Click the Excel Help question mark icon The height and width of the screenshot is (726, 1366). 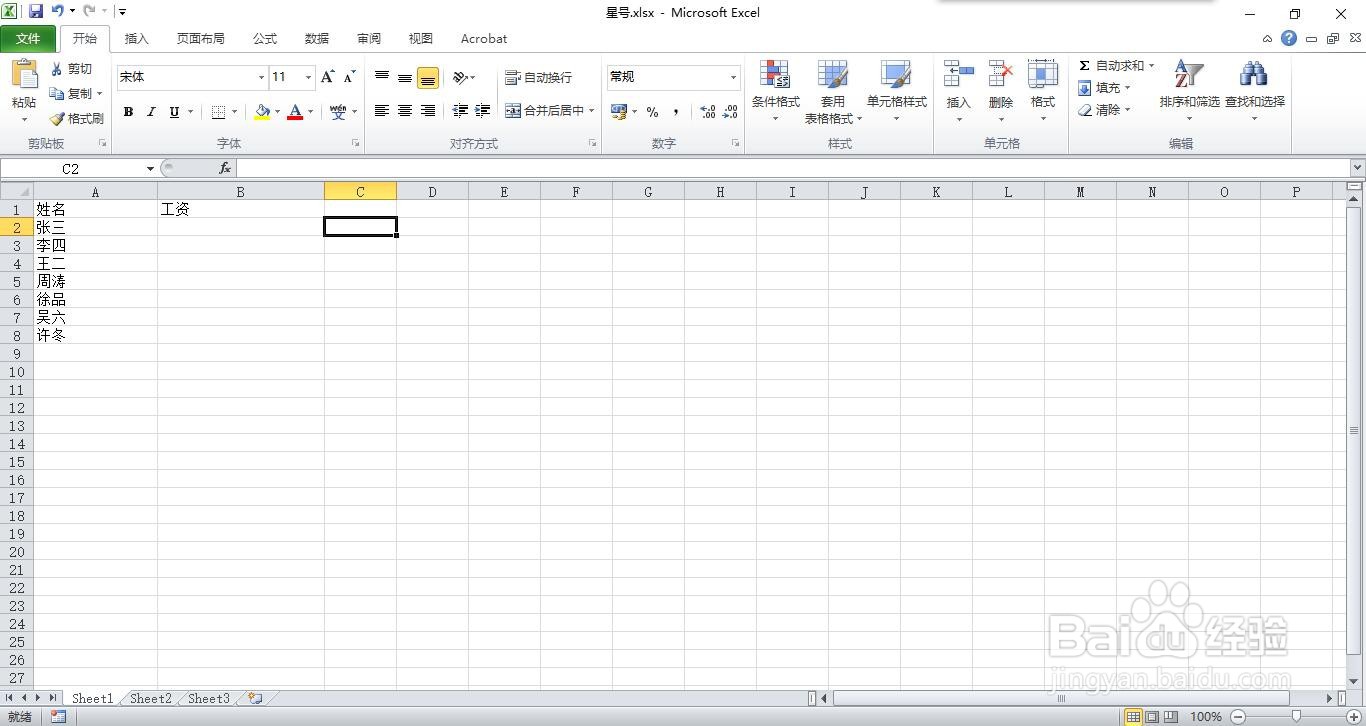[1288, 38]
